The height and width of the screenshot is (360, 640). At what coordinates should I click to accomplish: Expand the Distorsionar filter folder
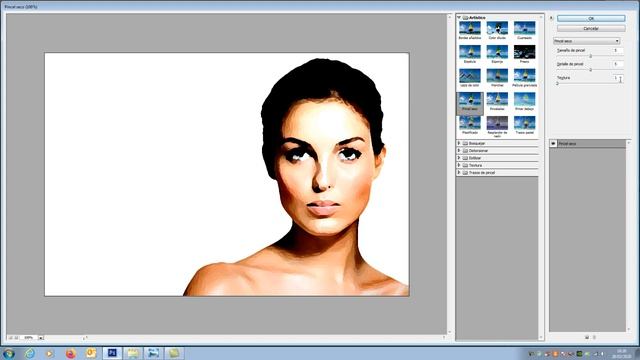[x=459, y=151]
